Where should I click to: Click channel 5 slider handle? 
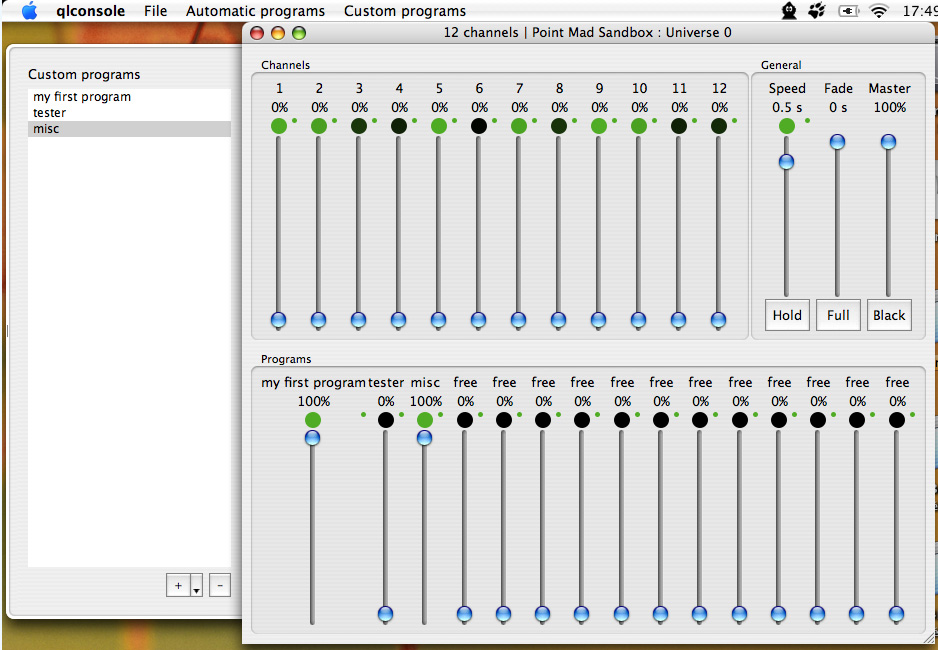tap(438, 320)
